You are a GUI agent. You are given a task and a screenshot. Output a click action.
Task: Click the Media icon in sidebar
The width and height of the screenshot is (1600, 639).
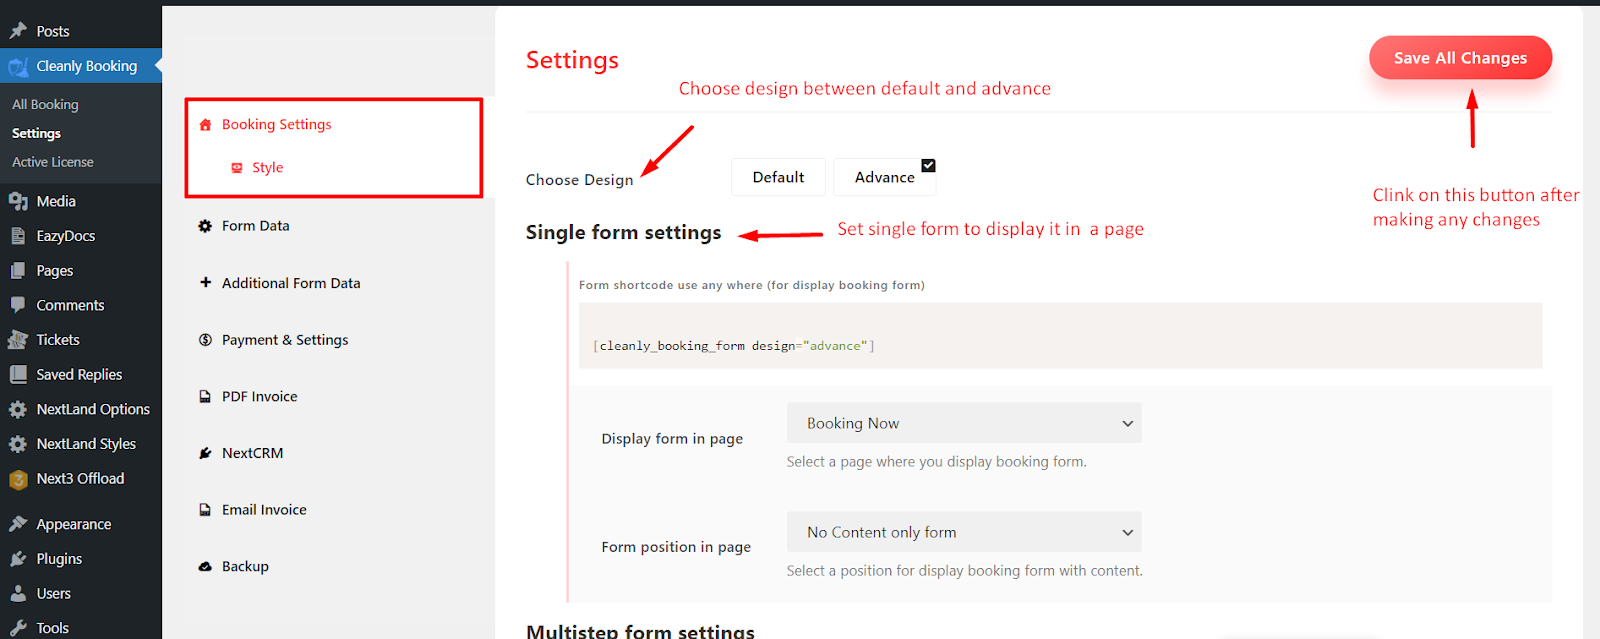tap(18, 201)
